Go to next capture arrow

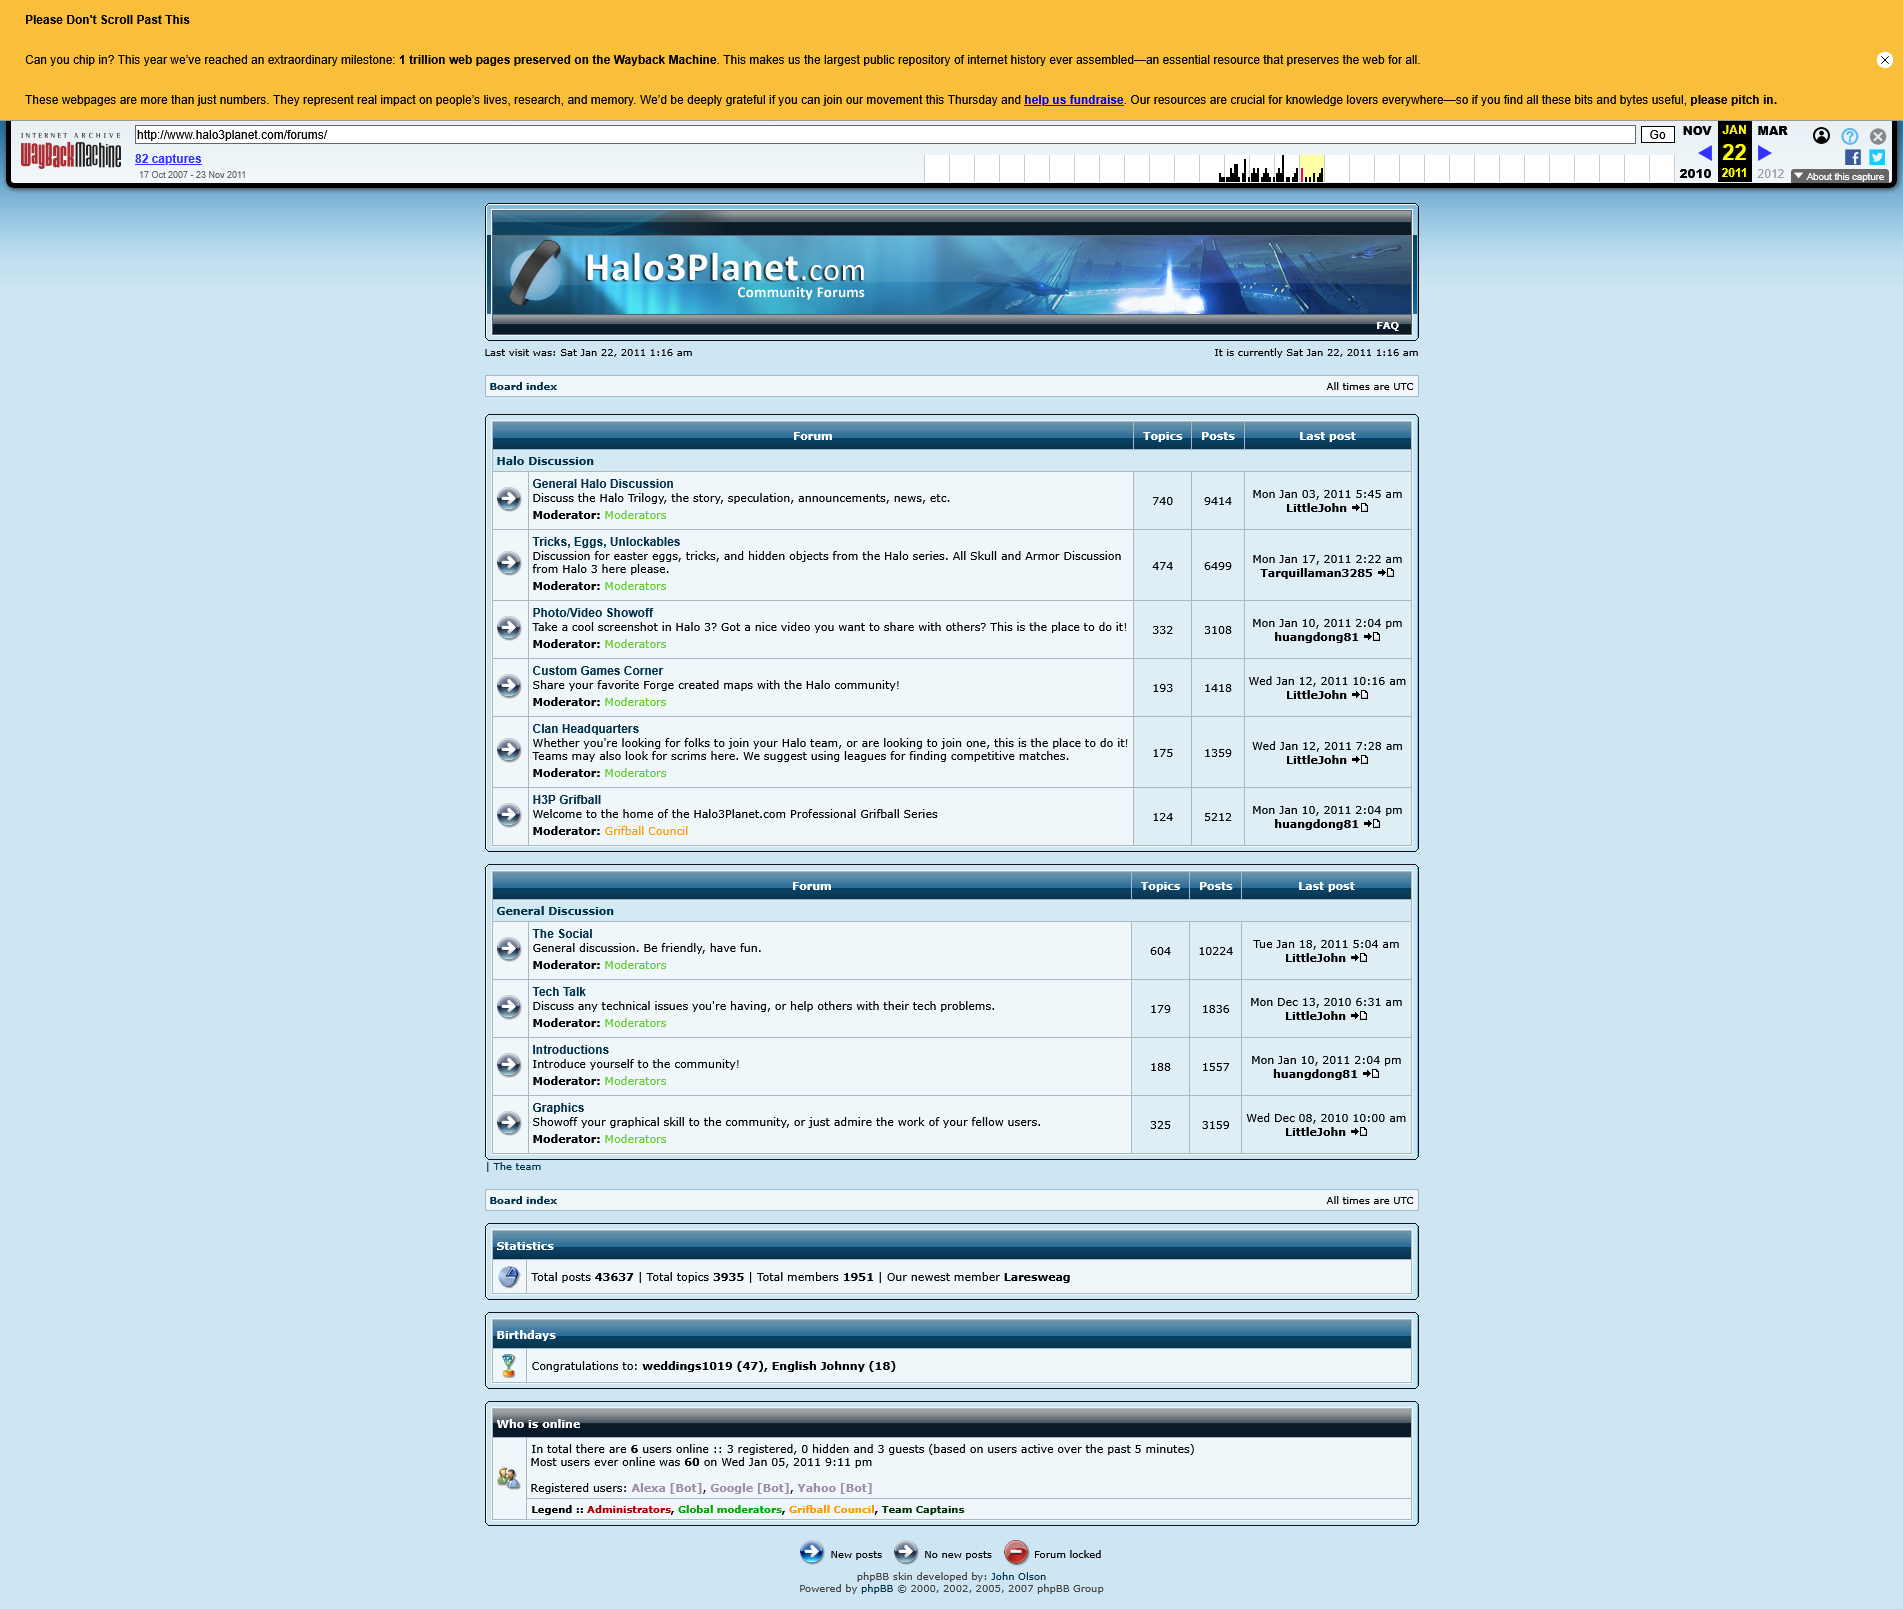click(1765, 153)
